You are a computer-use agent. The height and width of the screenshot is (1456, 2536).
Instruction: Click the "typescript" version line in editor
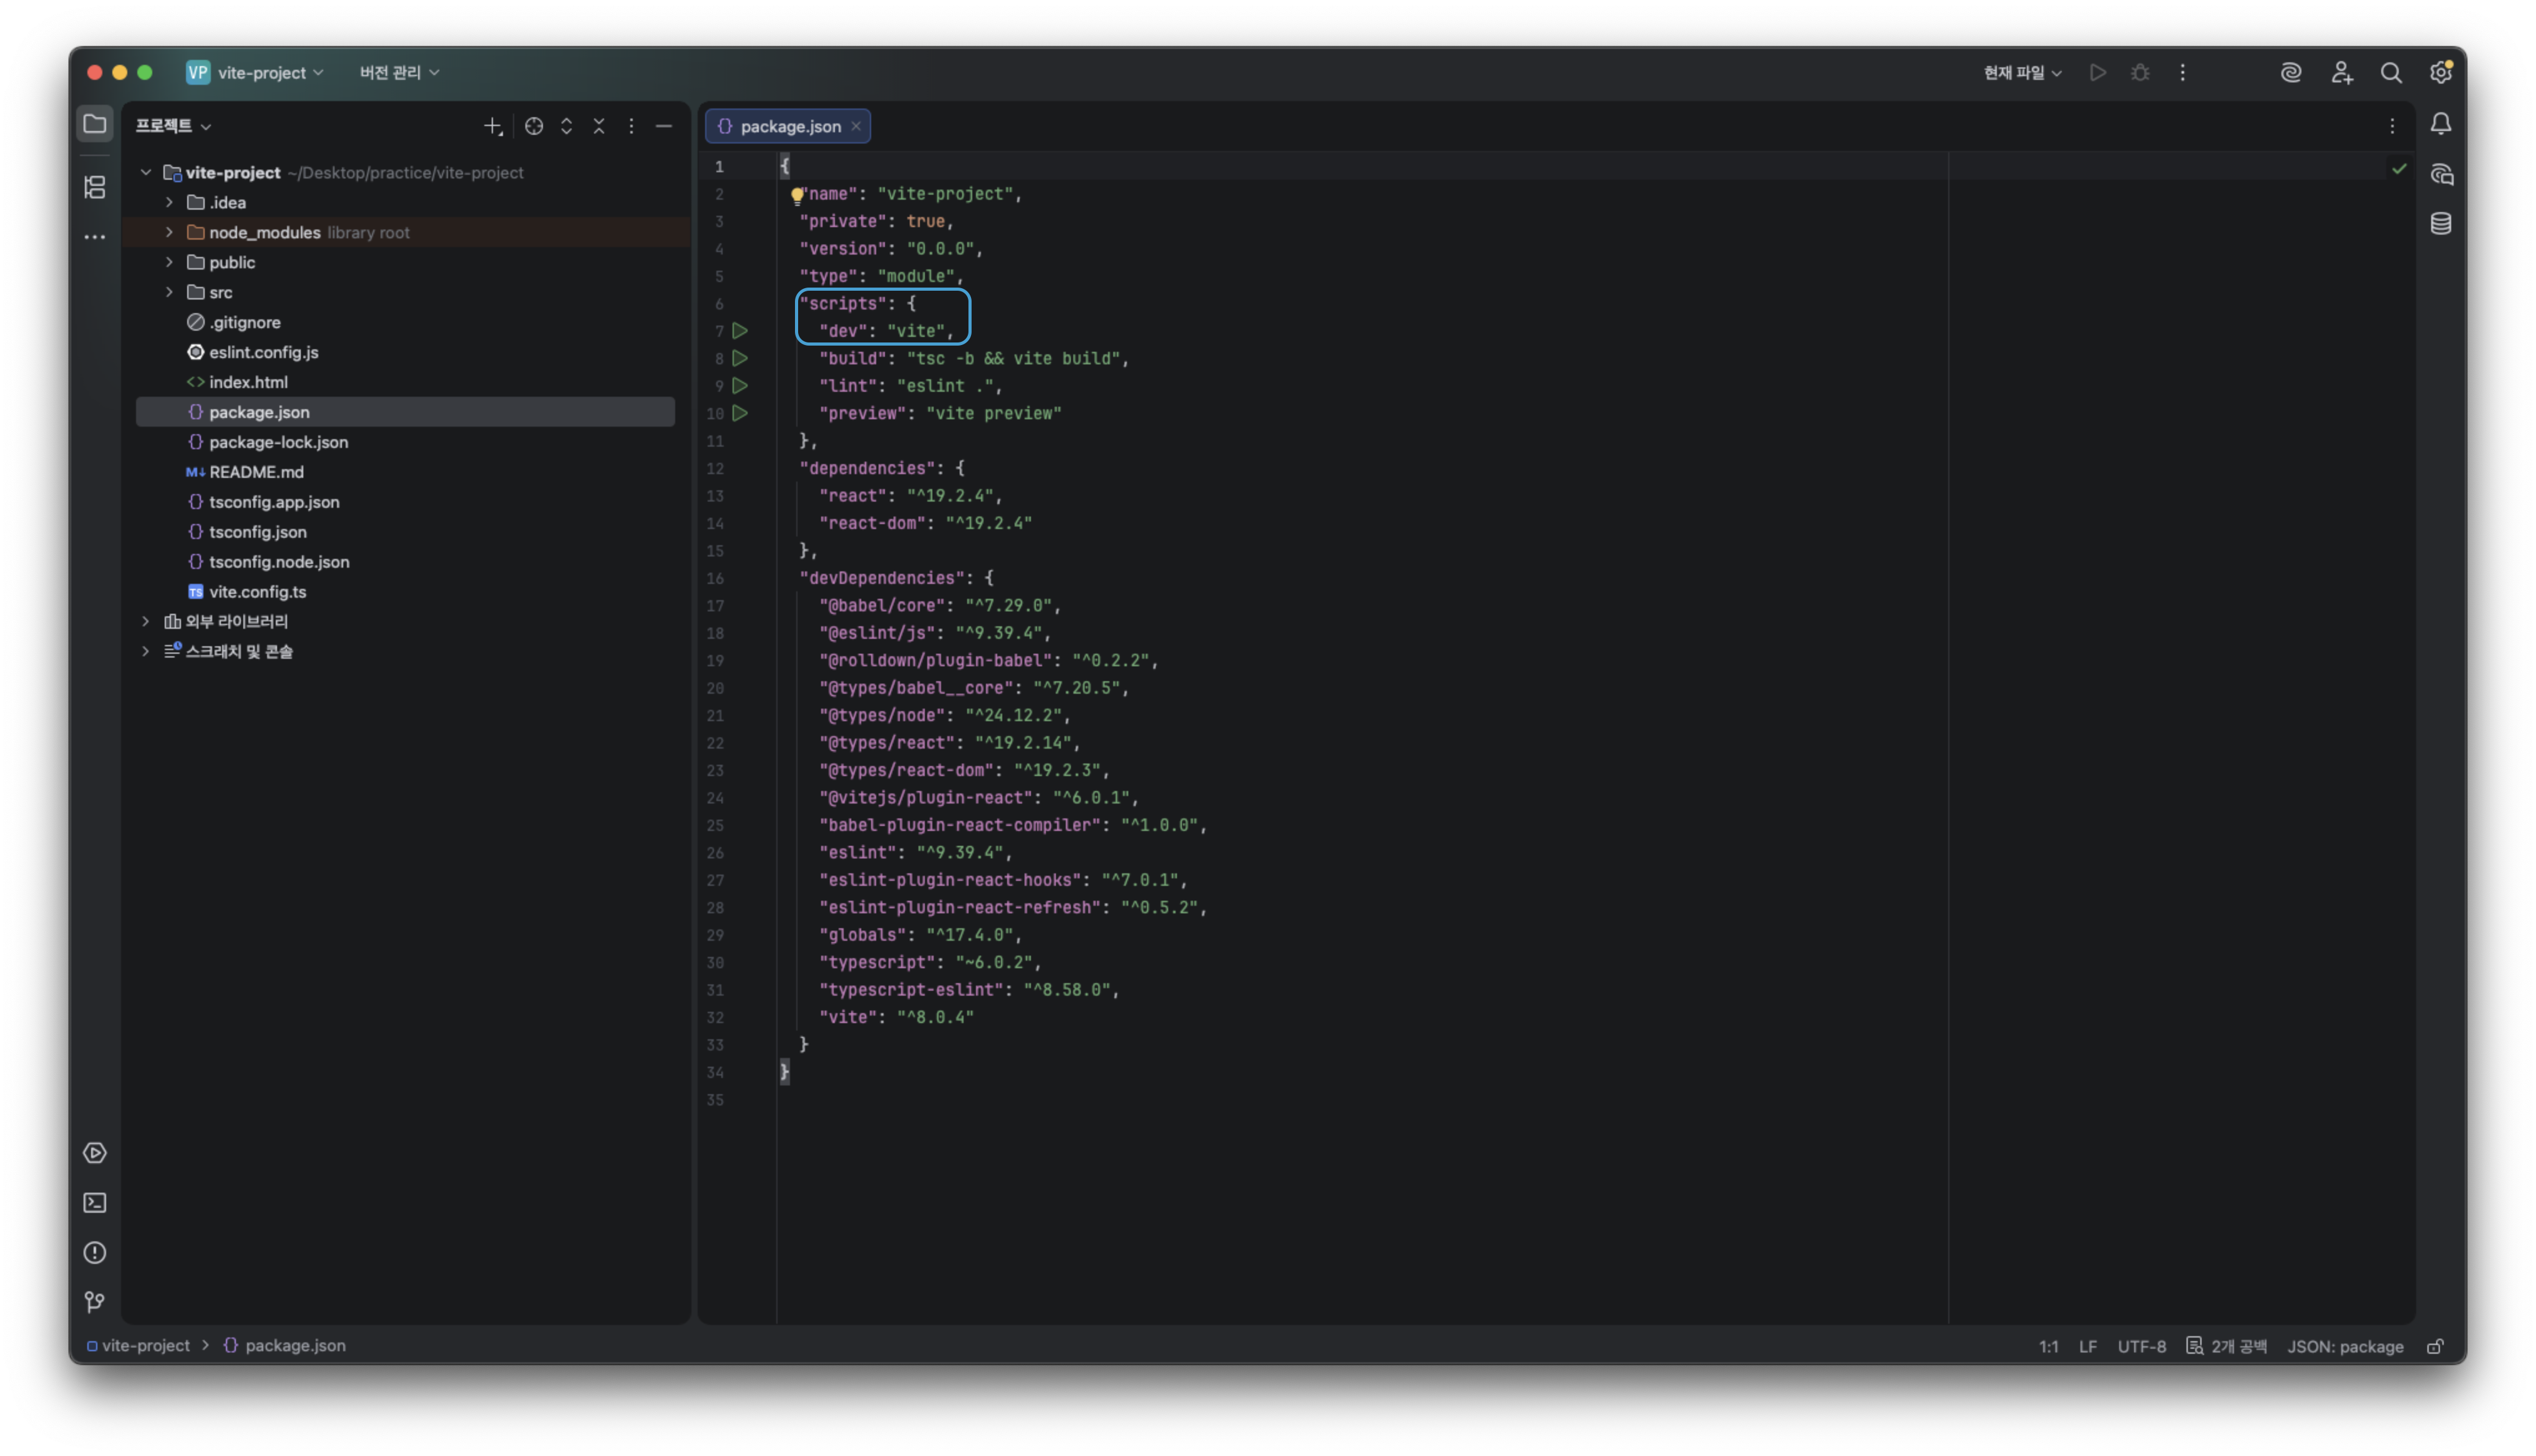click(x=930, y=962)
